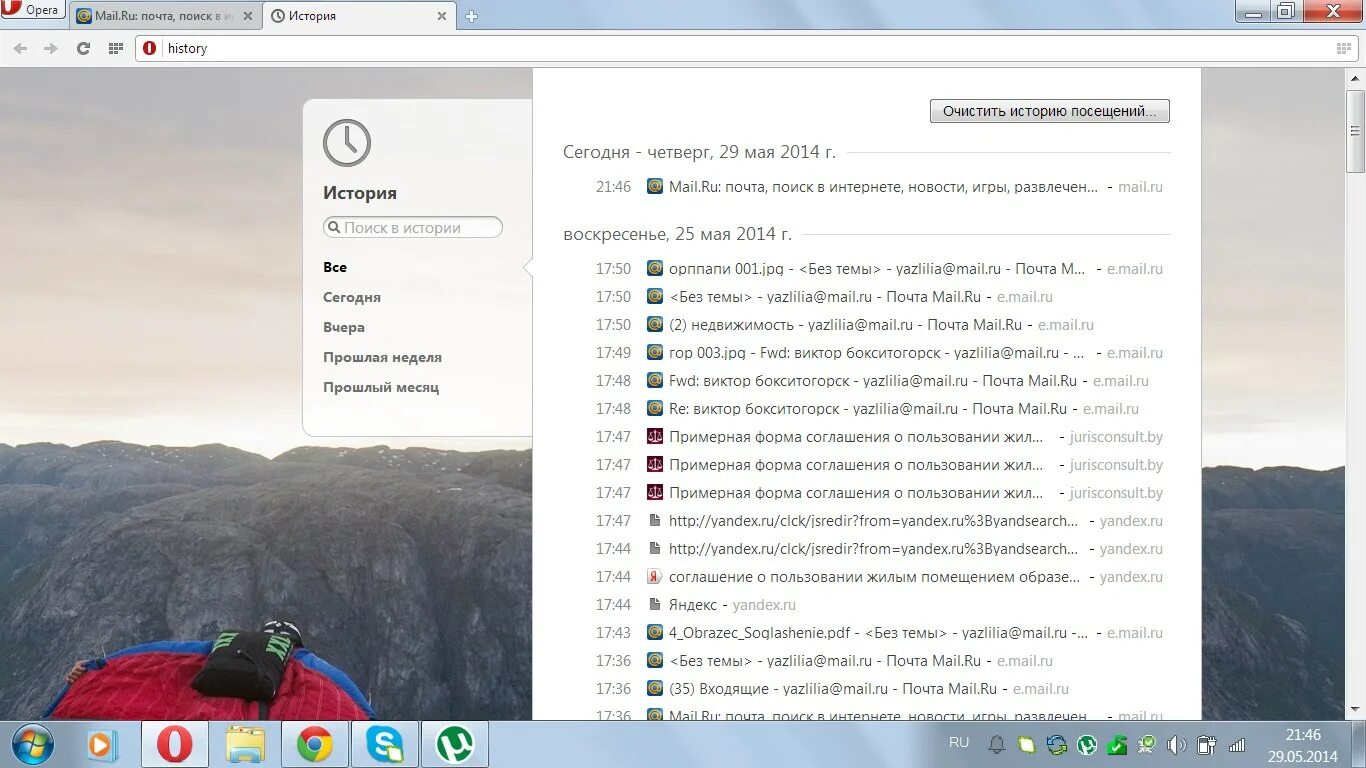Focus the Поиск в истории search field

click(412, 228)
